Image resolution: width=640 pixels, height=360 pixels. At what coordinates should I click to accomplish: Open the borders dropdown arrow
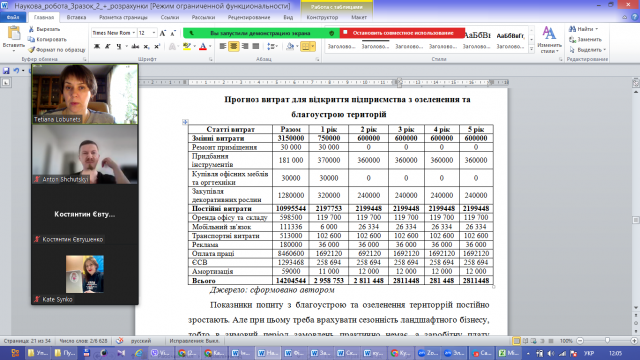click(313, 47)
